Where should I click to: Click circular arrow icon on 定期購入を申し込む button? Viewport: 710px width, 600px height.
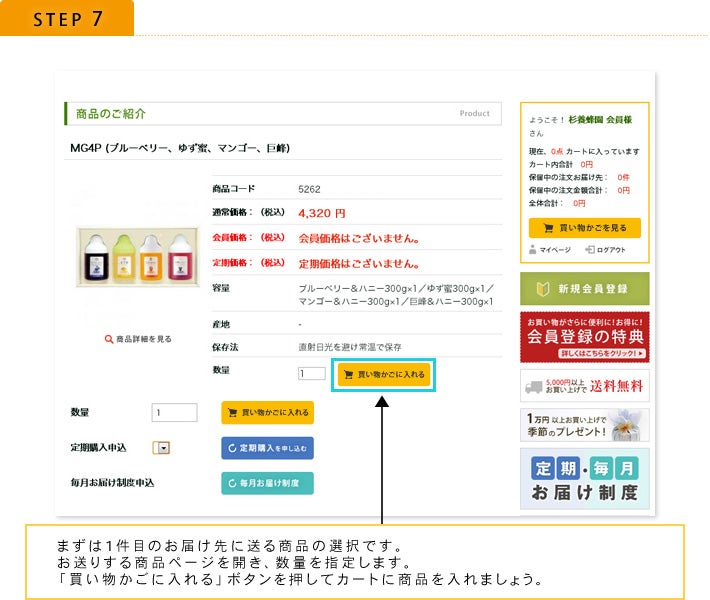coord(233,448)
